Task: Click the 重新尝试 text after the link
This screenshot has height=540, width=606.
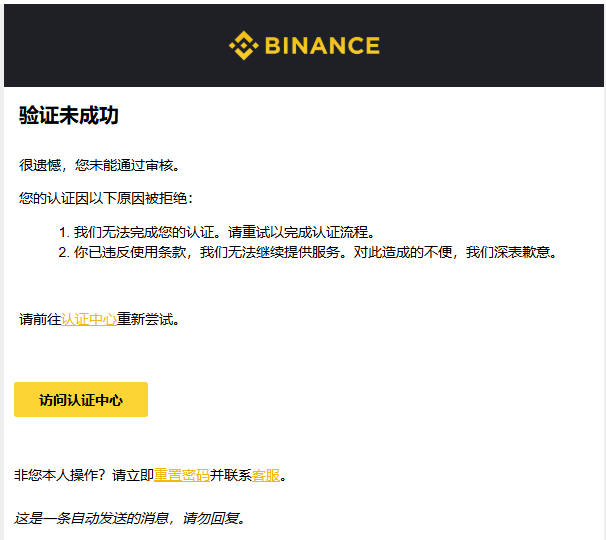Action: click(145, 320)
